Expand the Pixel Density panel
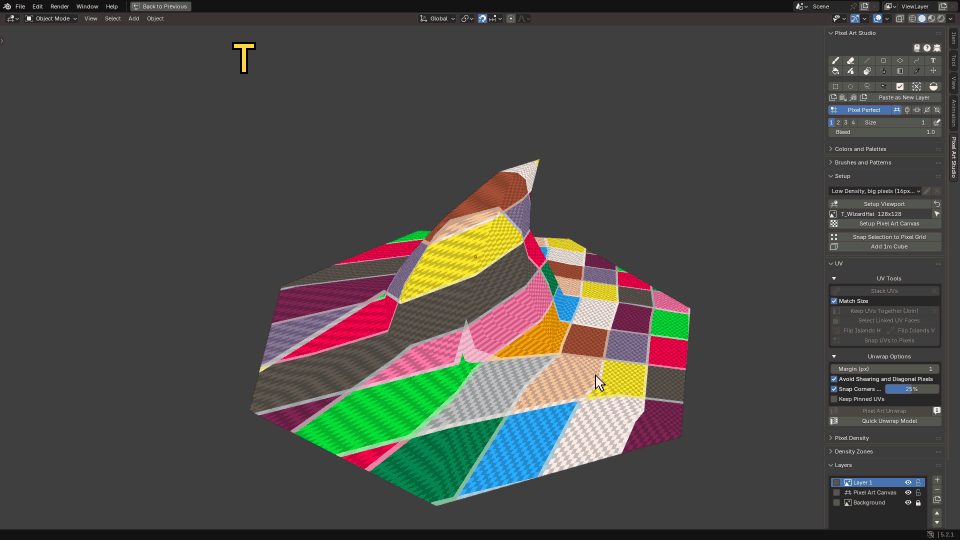Screen dimensions: 960x540 pos(852,438)
